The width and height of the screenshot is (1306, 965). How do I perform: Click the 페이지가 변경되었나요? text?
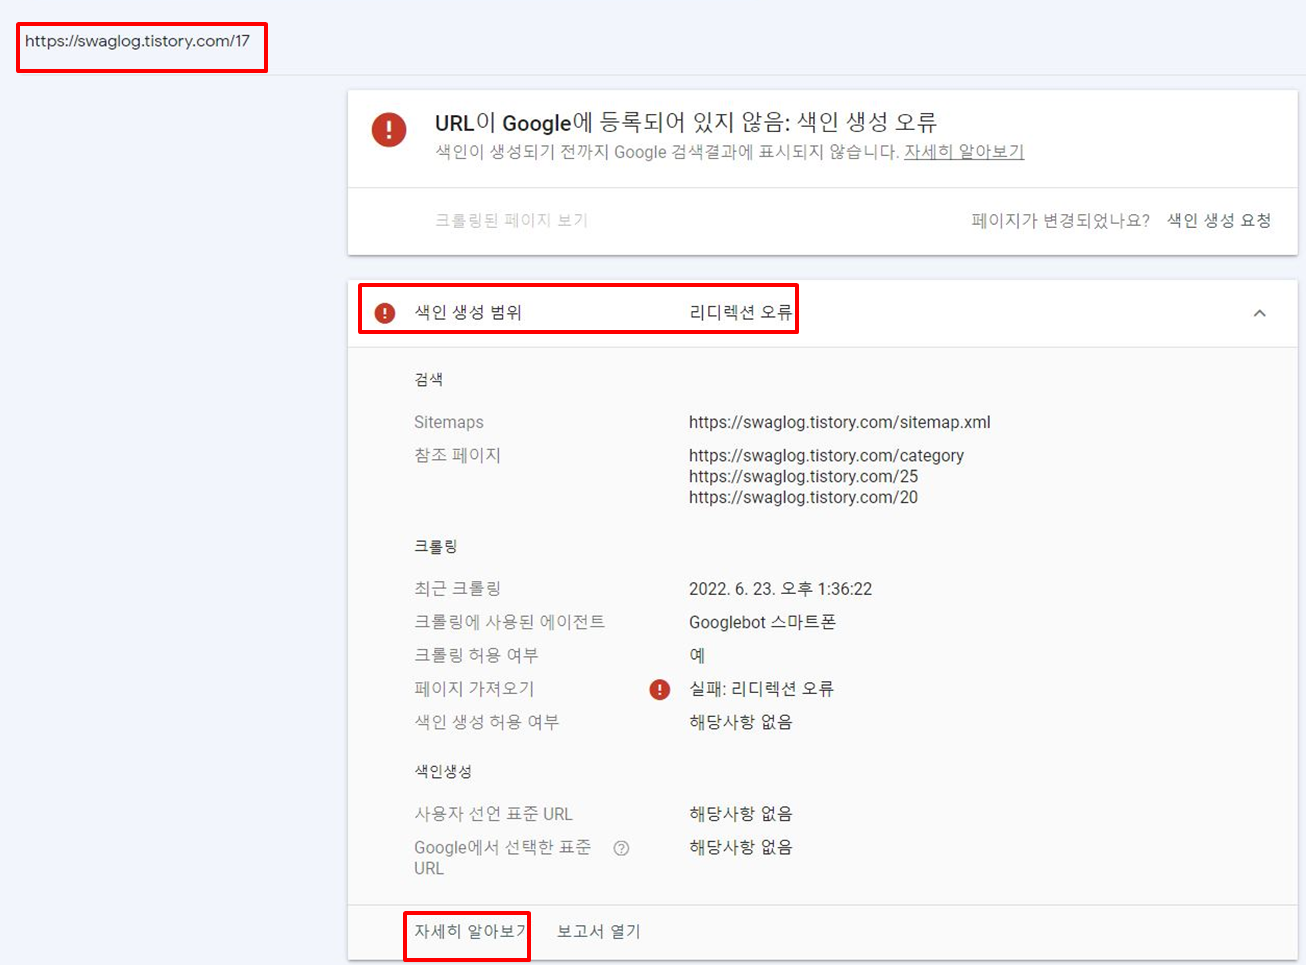coord(1060,220)
